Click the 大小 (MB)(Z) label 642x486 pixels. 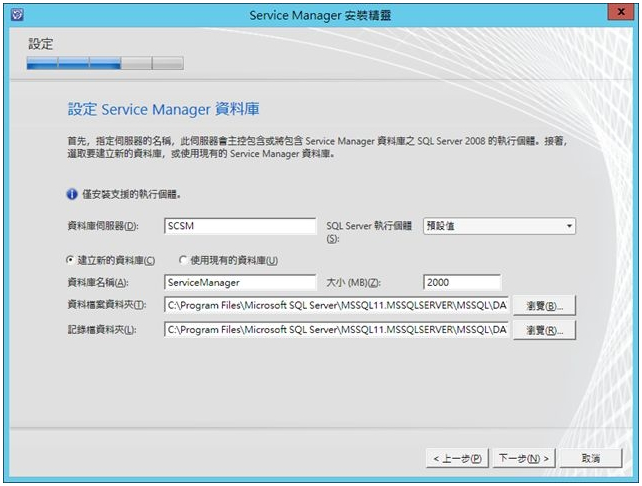coord(353,283)
